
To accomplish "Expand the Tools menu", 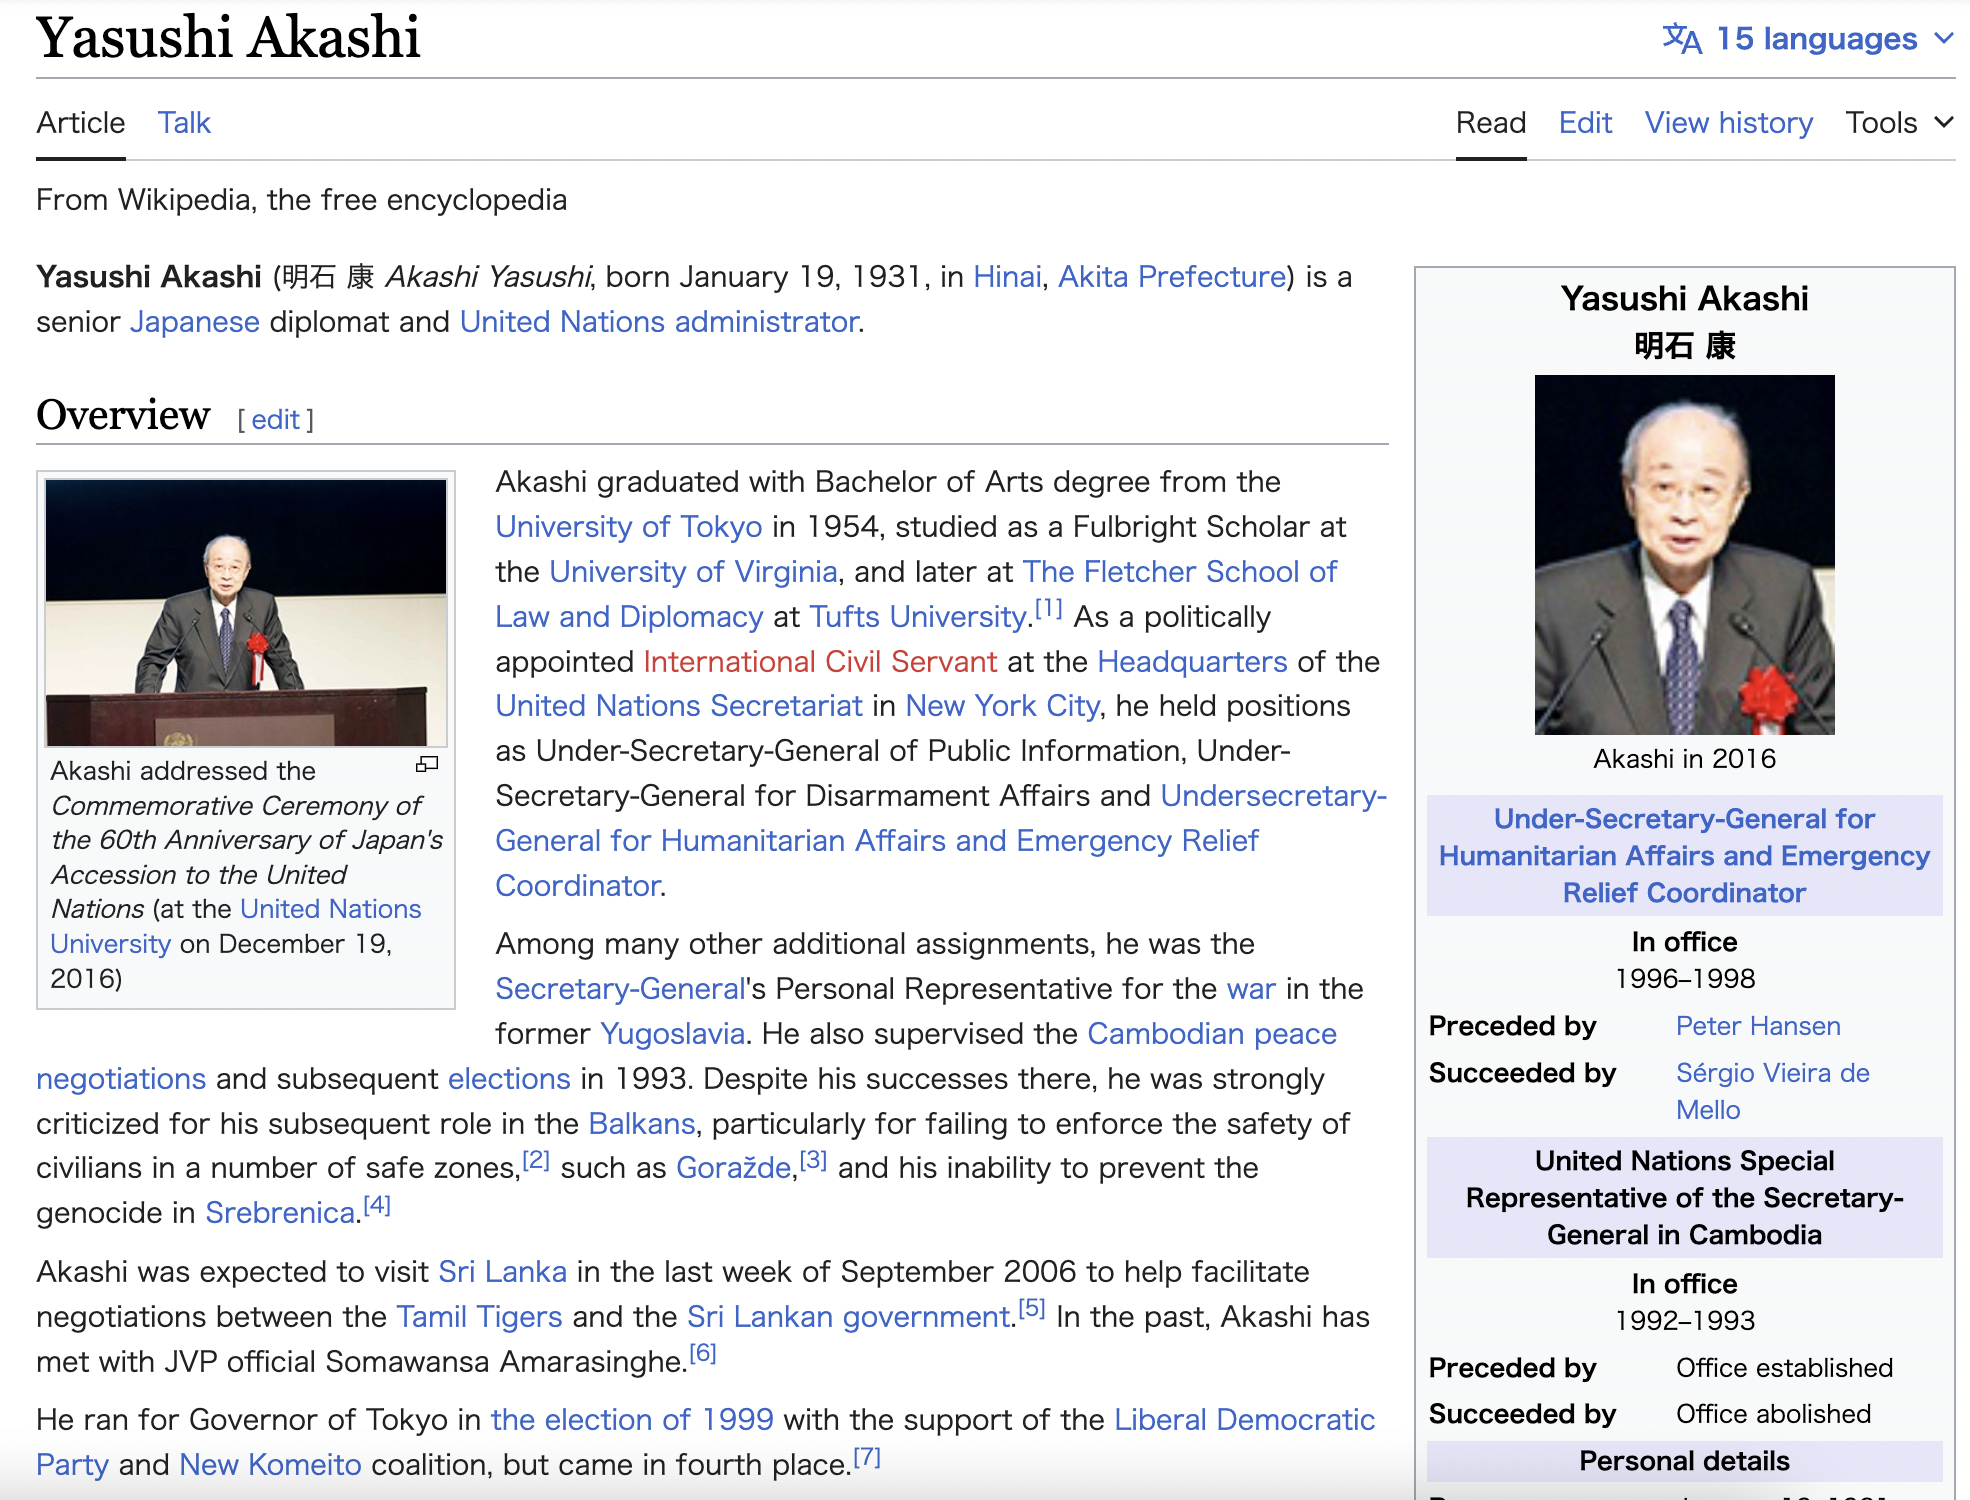I will click(1899, 123).
